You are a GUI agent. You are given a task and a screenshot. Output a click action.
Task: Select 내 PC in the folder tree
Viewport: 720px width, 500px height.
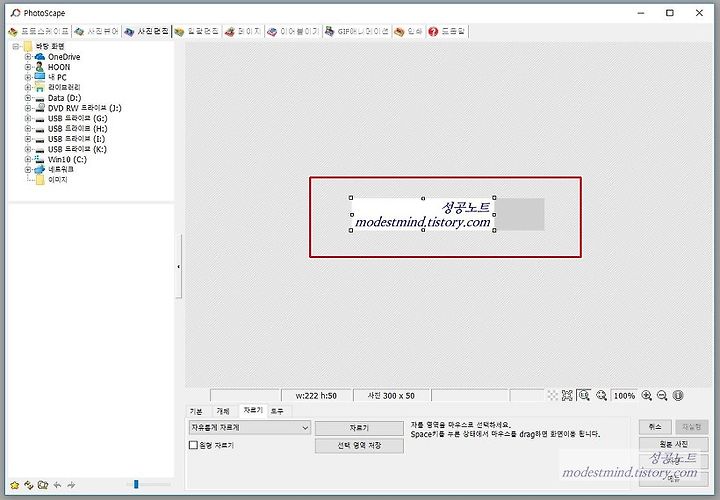point(57,77)
